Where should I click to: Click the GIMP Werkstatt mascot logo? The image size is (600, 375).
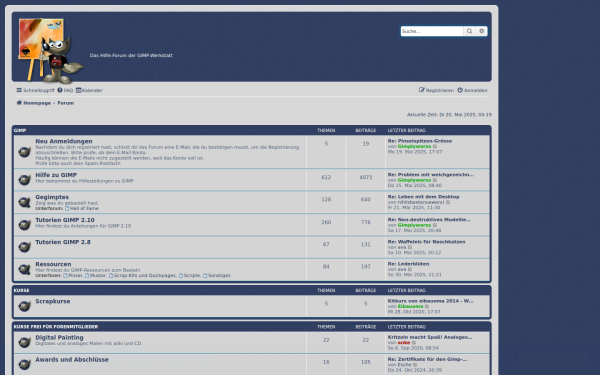coord(51,51)
